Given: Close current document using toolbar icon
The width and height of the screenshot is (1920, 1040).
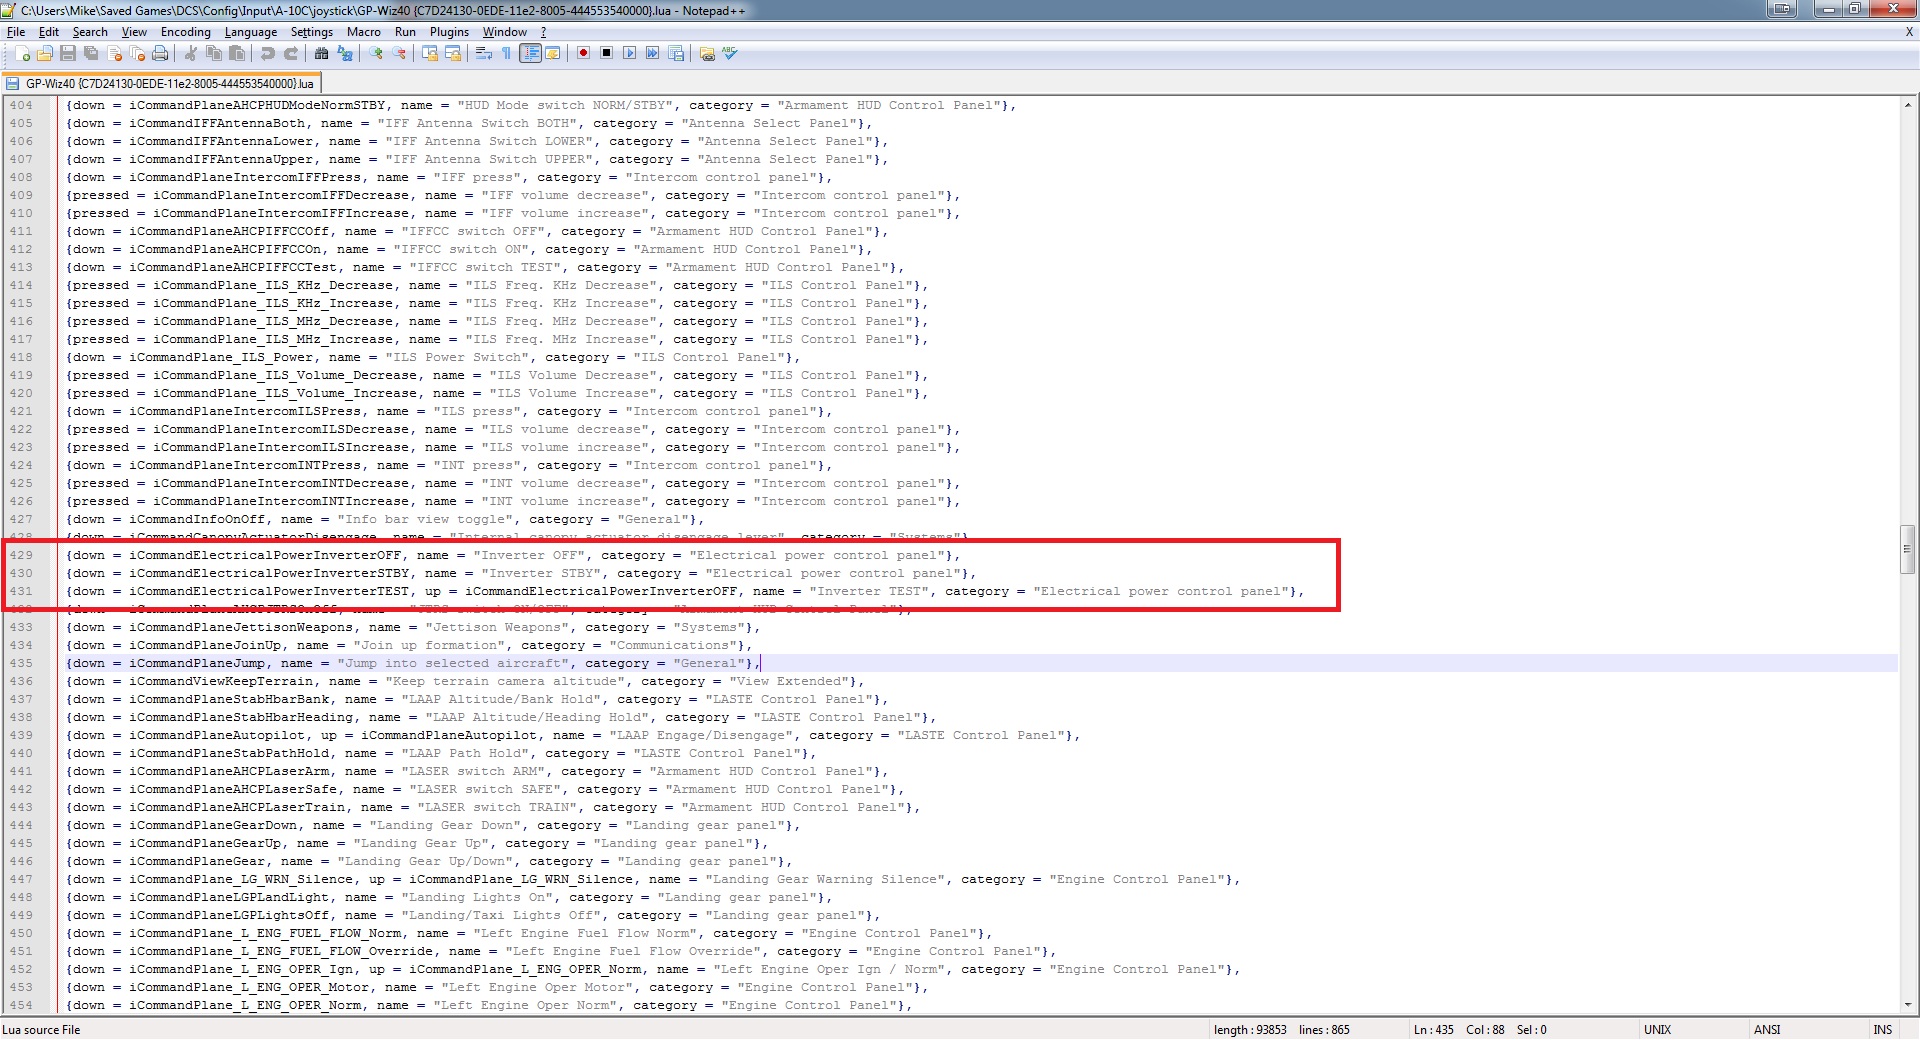Looking at the screenshot, I should [x=115, y=53].
